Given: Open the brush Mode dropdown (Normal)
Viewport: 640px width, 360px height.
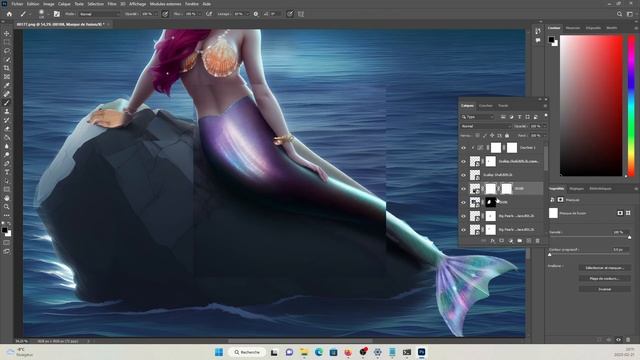Looking at the screenshot, I should click(100, 14).
